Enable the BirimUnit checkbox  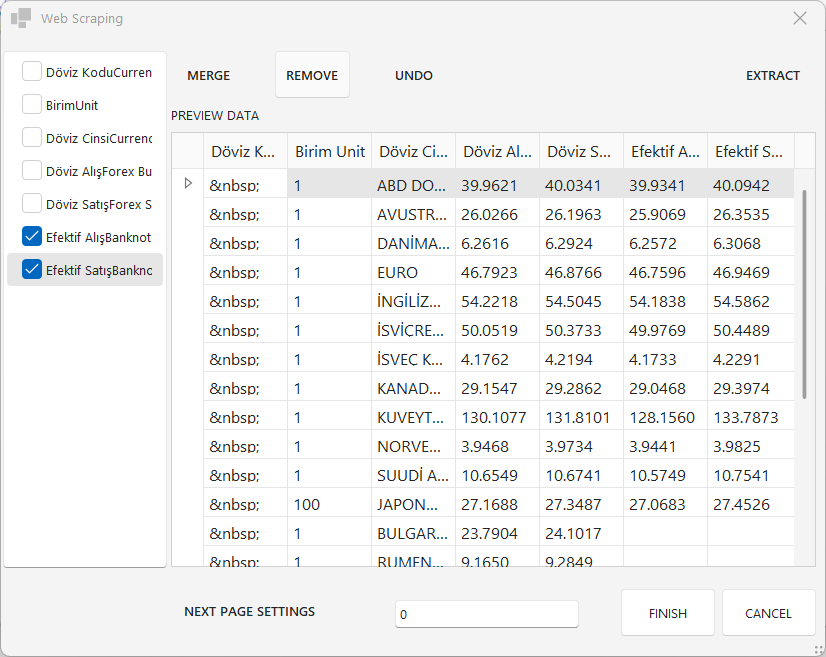pyautogui.click(x=32, y=105)
